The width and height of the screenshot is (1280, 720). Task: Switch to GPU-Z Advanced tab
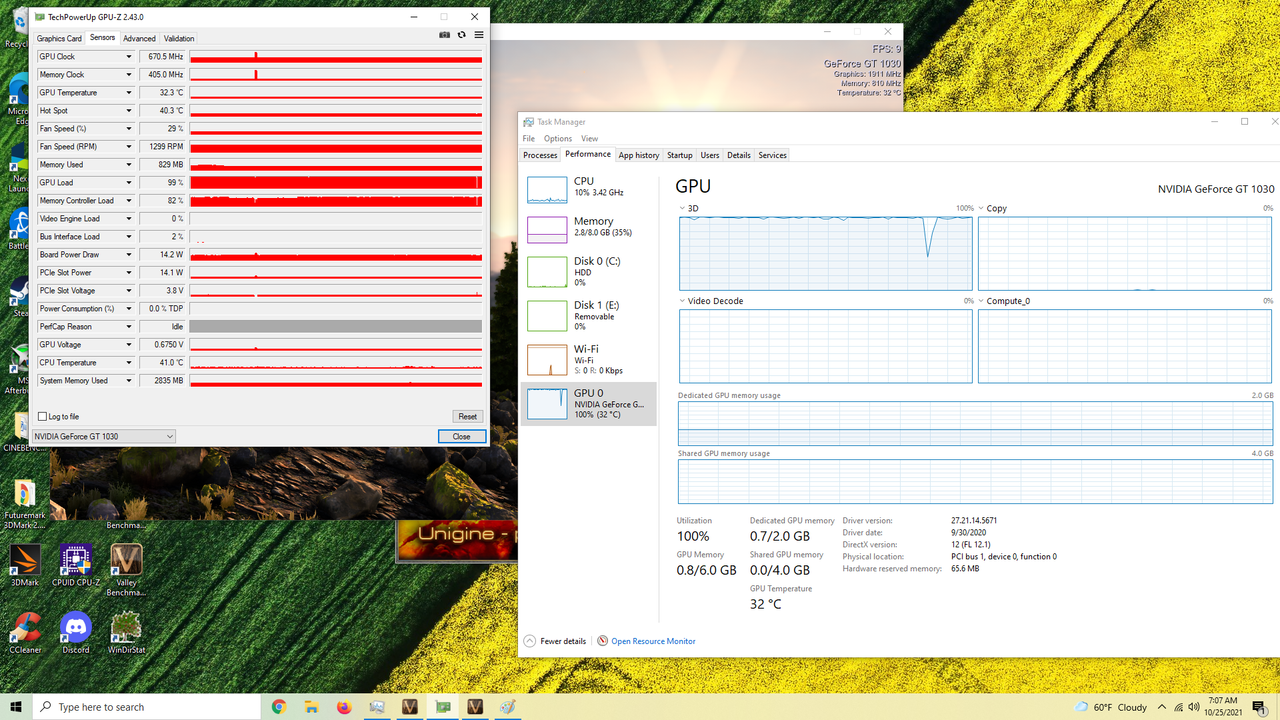(139, 39)
